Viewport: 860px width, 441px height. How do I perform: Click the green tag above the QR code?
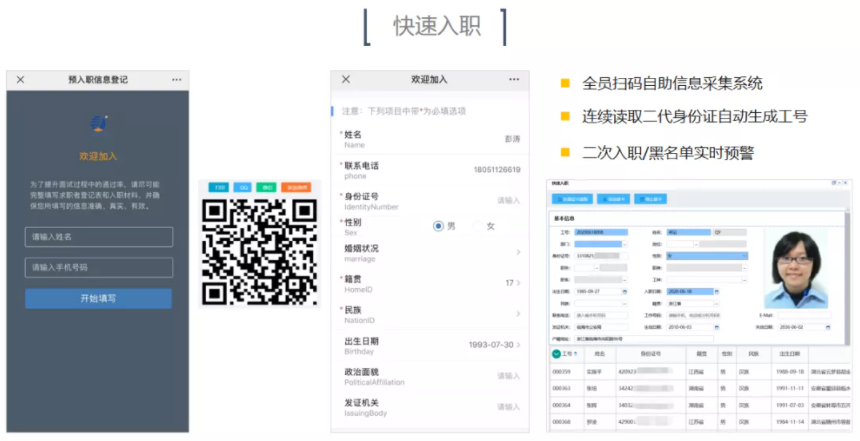point(266,187)
